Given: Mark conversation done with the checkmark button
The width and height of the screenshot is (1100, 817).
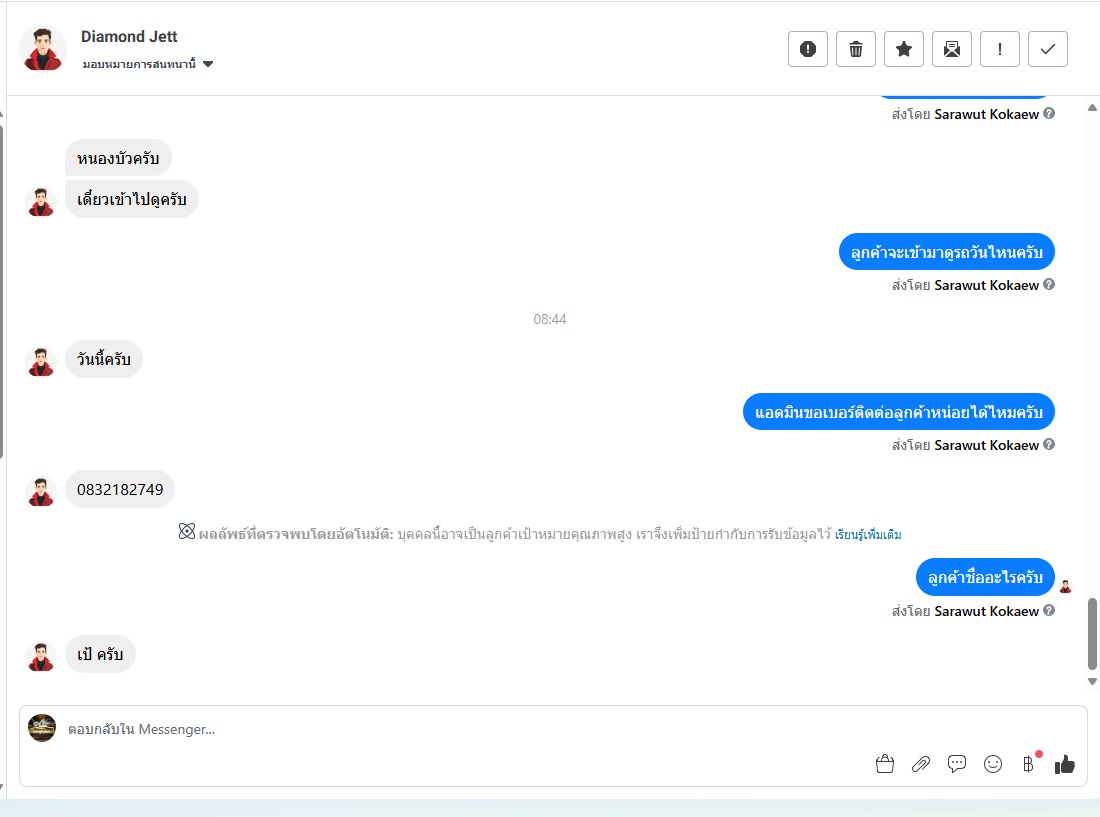Looking at the screenshot, I should click(x=1048, y=49).
